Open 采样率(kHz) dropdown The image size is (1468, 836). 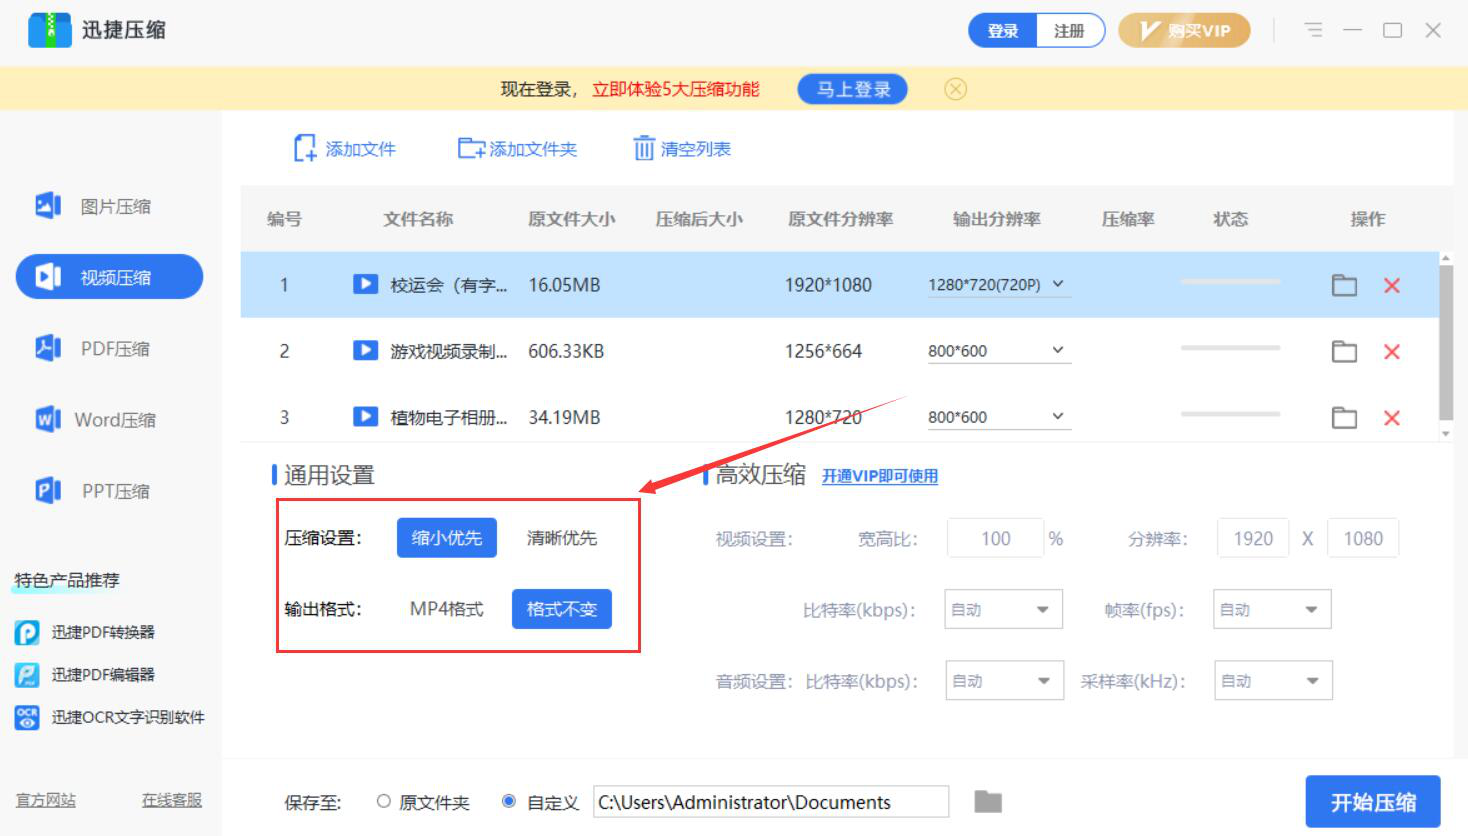click(x=1273, y=681)
